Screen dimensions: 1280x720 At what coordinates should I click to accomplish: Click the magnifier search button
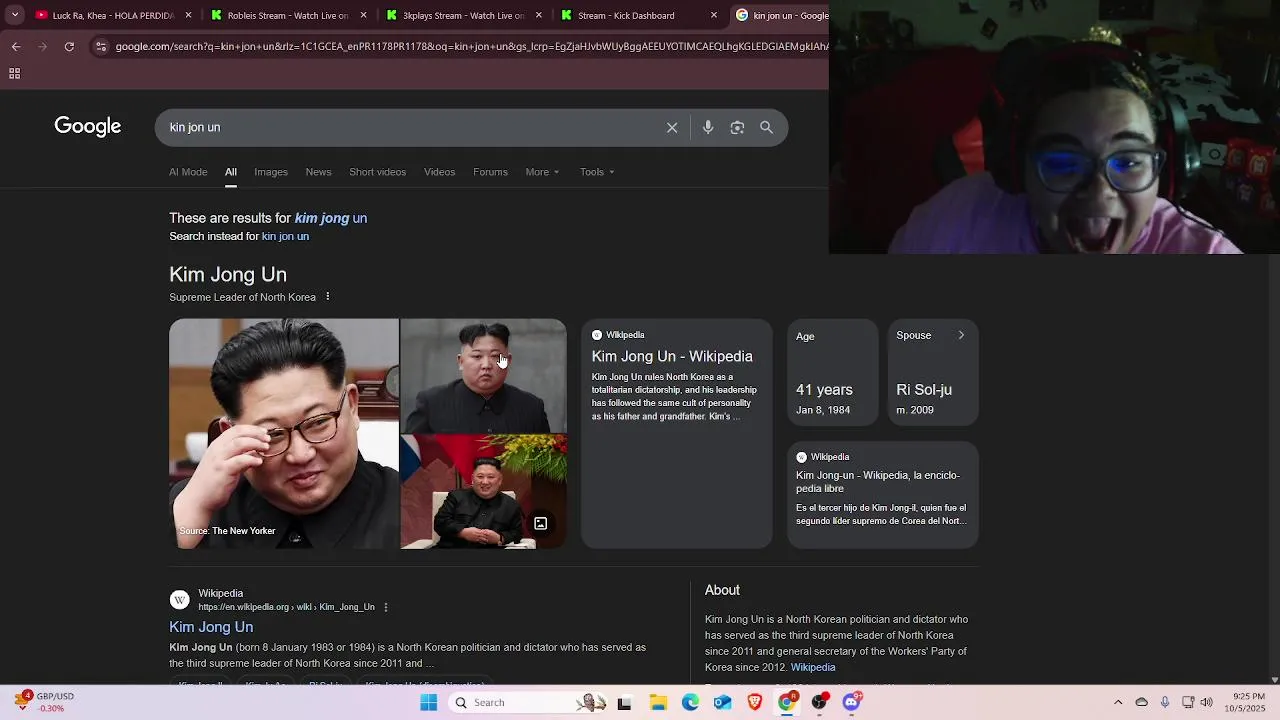[766, 127]
